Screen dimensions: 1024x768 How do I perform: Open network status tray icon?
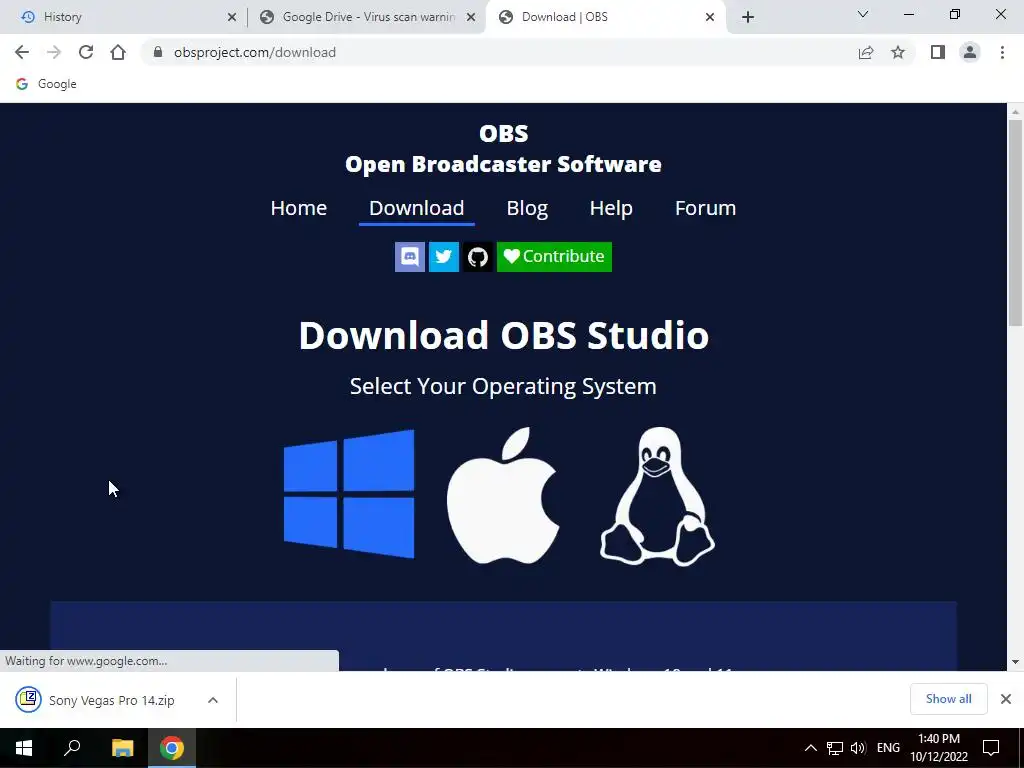click(835, 748)
